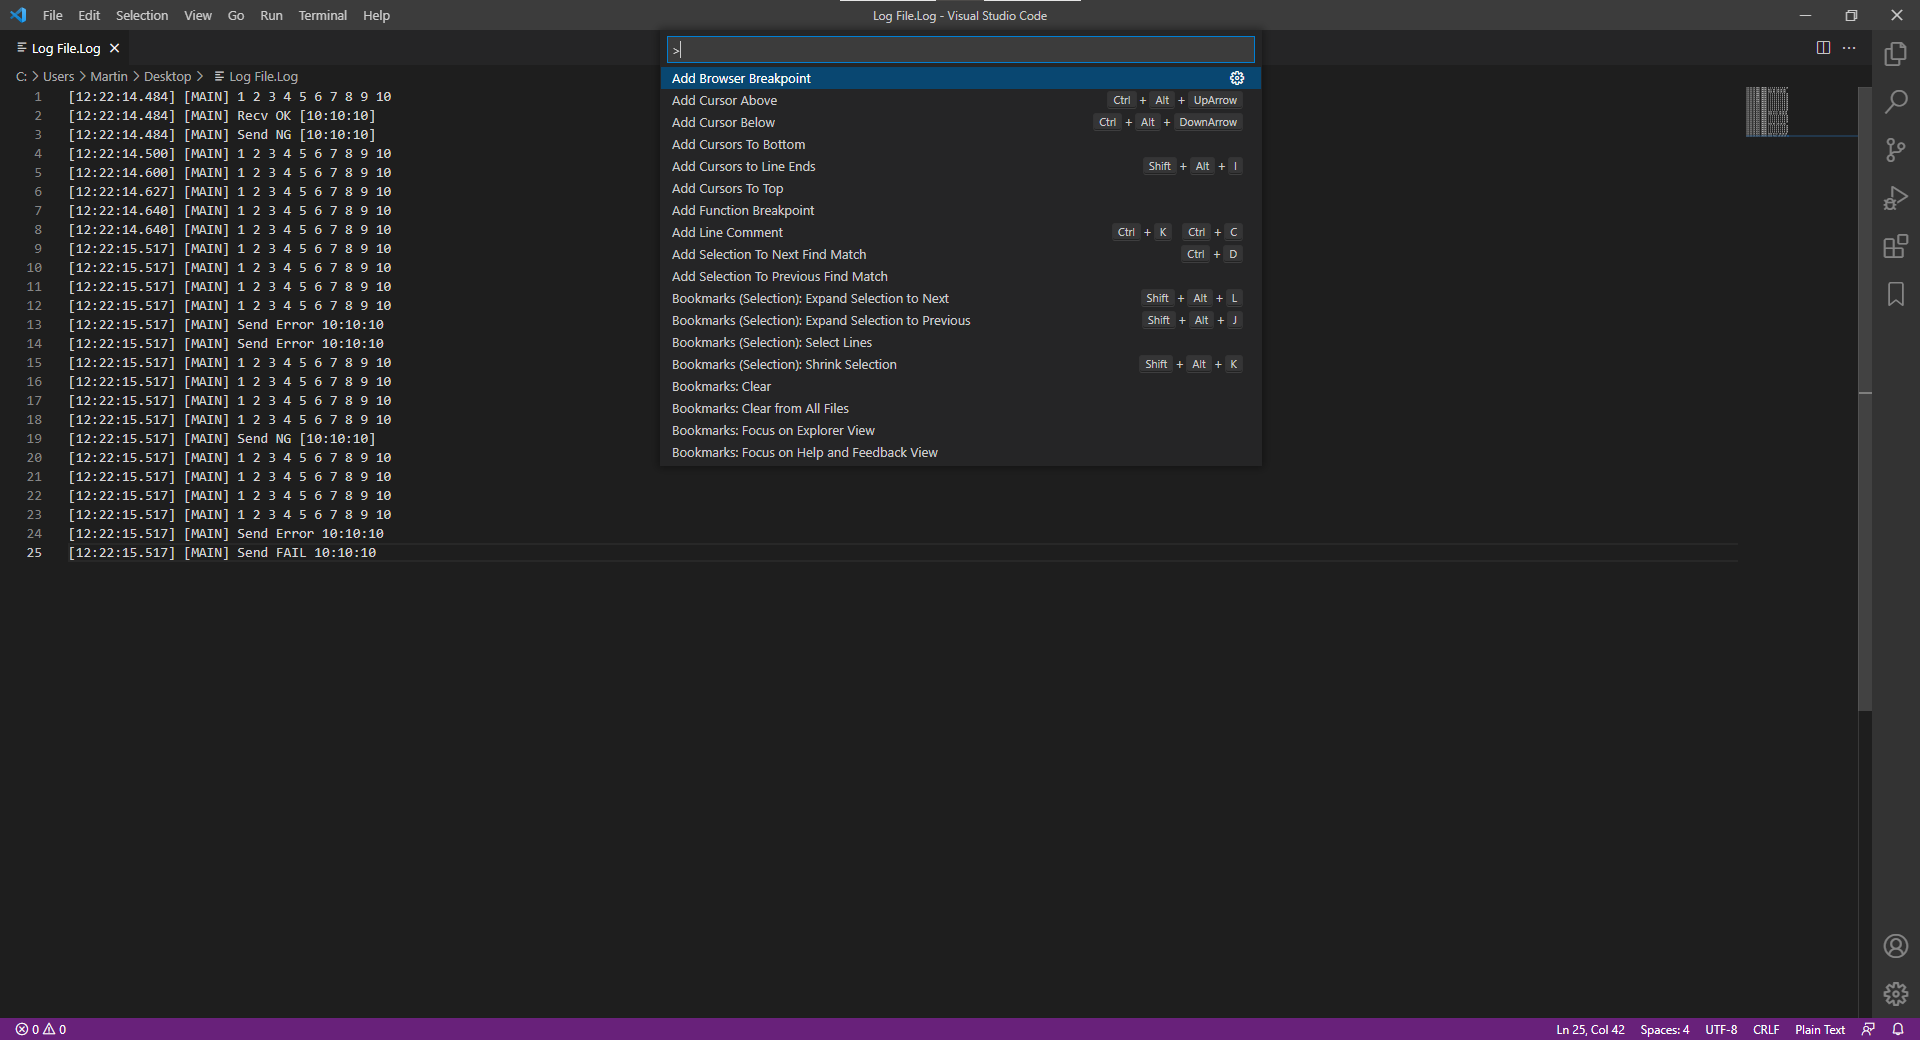Run Add Function Breakpoint command
The width and height of the screenshot is (1920, 1040).
960,210
